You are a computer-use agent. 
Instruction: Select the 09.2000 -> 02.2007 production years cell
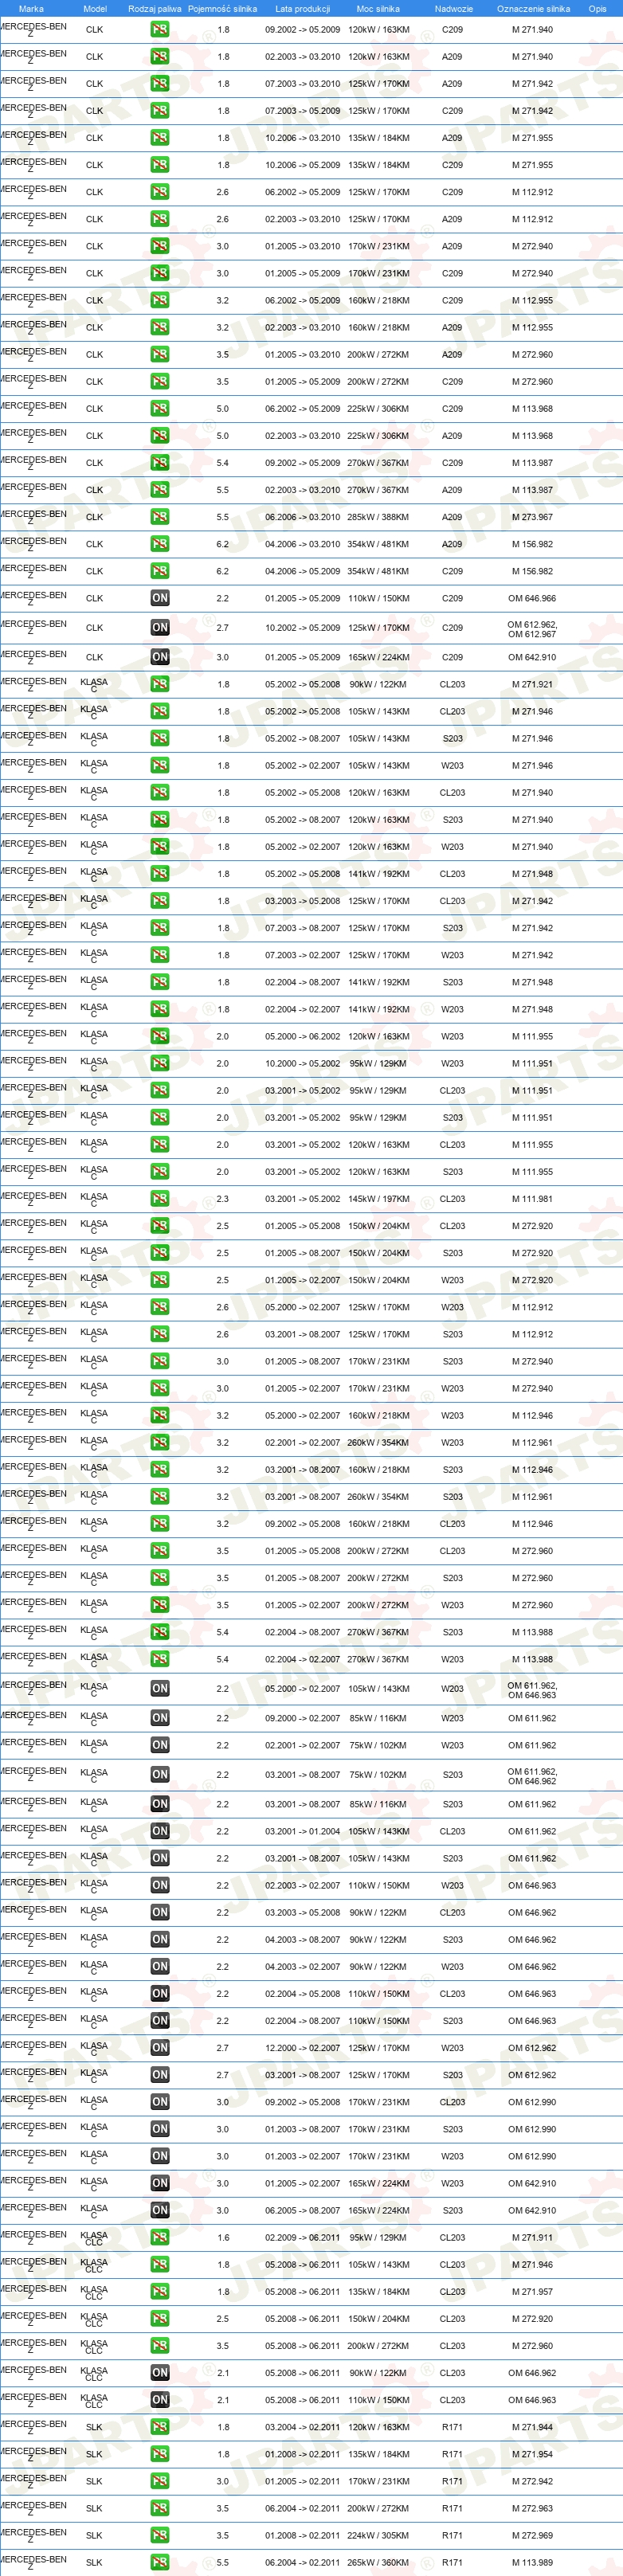[x=302, y=1718]
